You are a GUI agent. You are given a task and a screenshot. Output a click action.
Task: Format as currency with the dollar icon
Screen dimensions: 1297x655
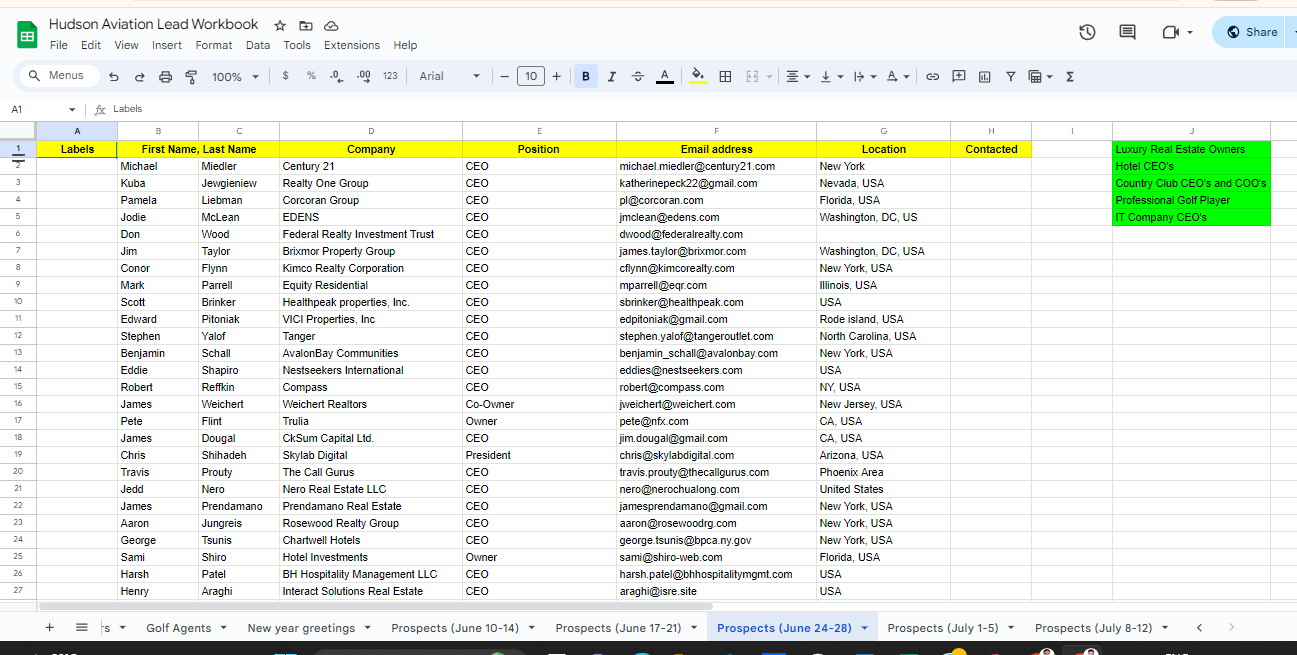tap(285, 76)
